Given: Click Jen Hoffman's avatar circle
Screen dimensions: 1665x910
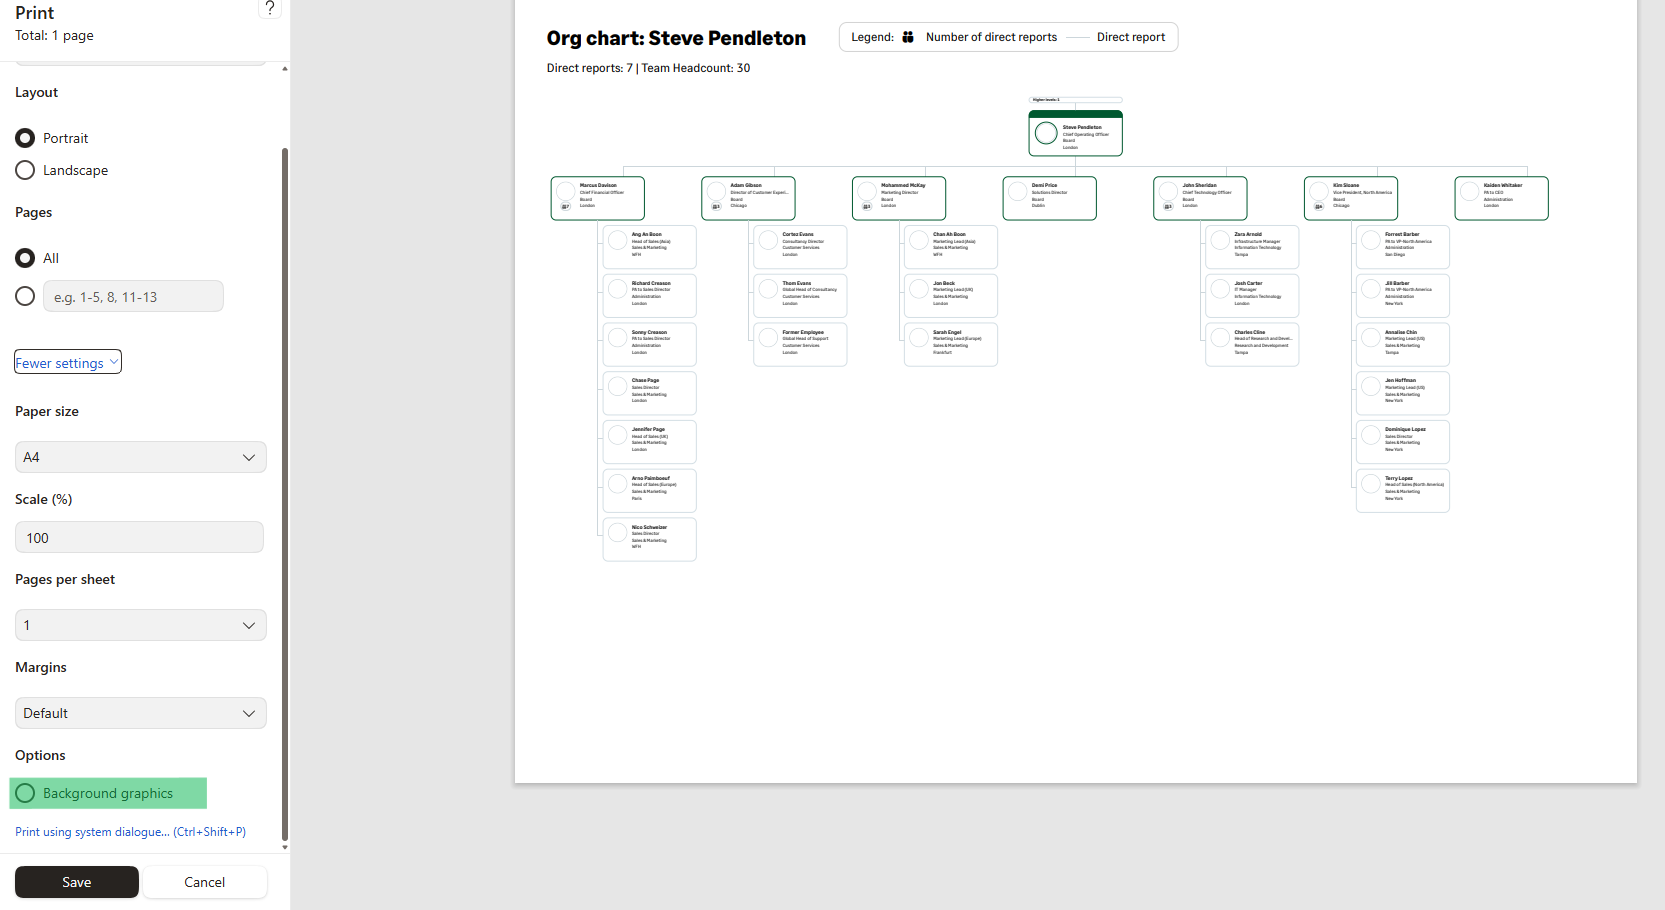Looking at the screenshot, I should [1371, 386].
